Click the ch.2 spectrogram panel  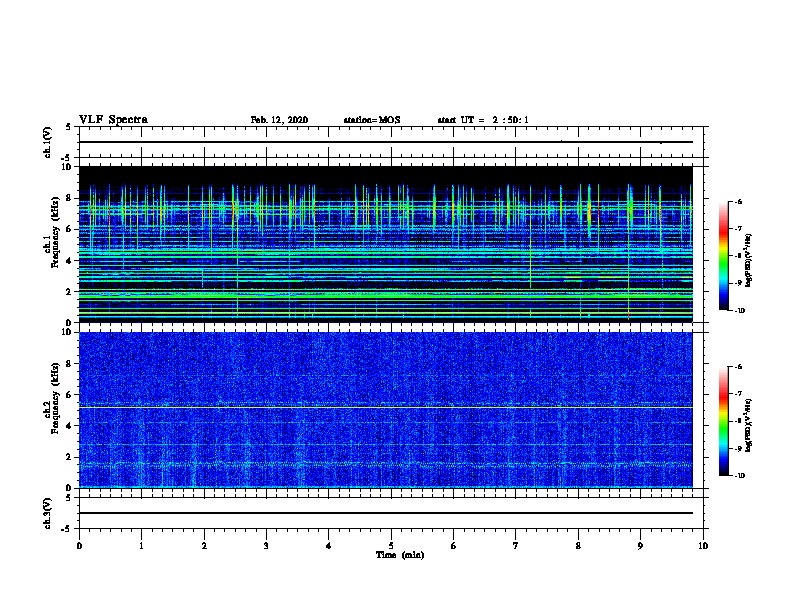[386, 410]
